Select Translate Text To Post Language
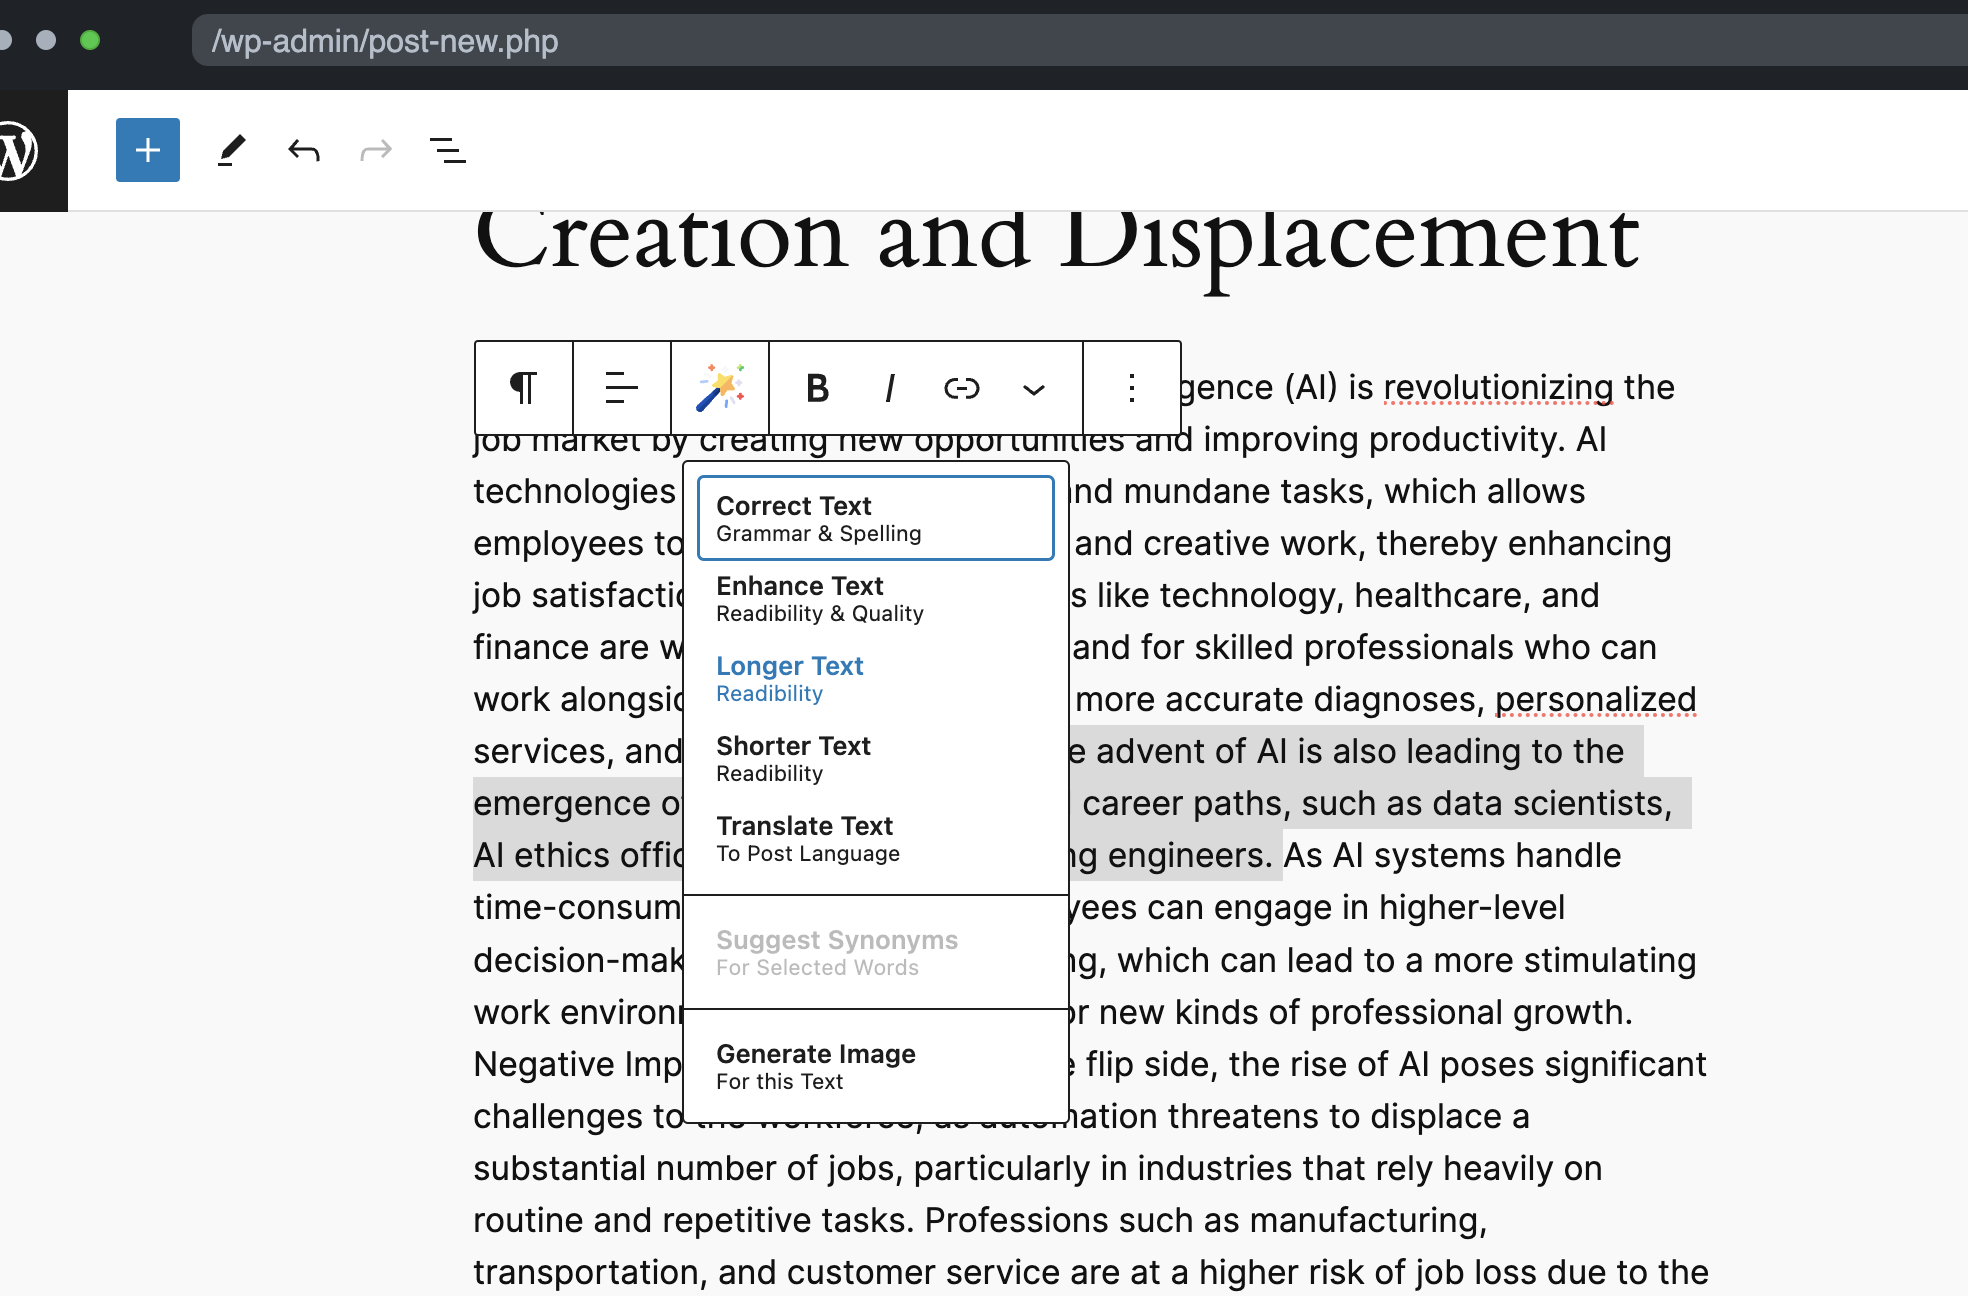 (876, 838)
